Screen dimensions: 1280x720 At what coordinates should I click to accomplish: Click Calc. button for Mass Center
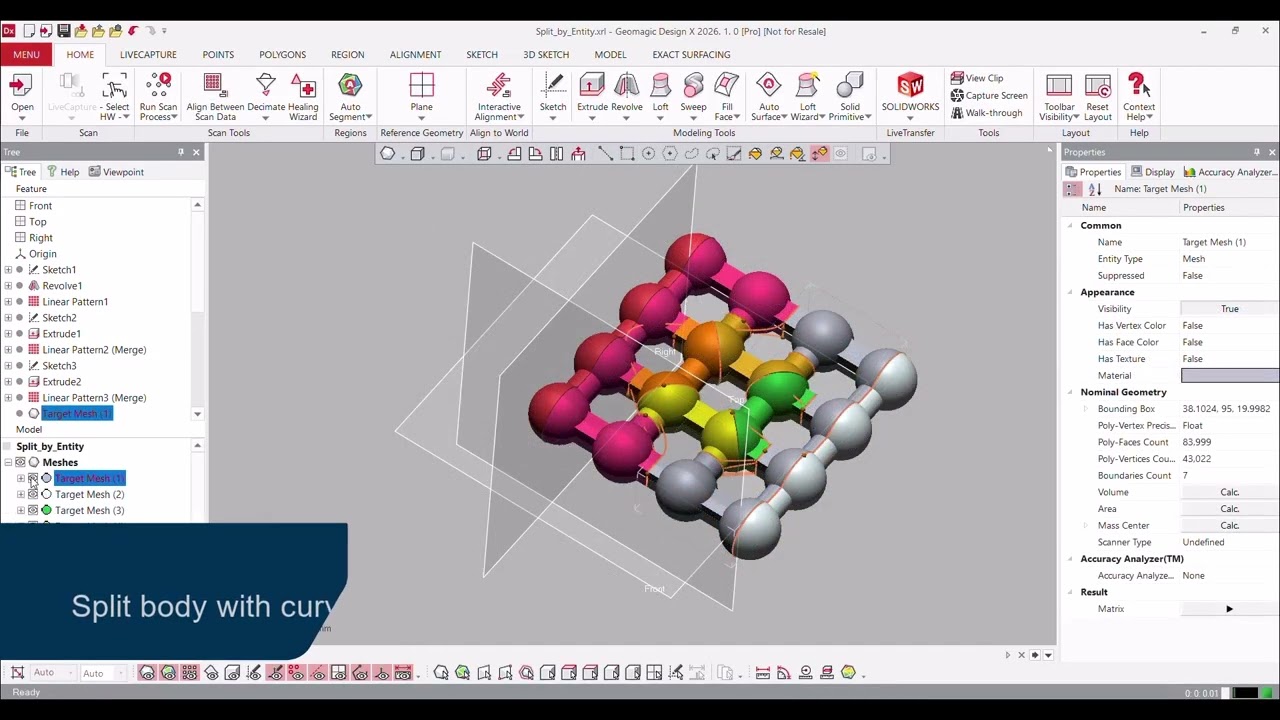pos(1230,526)
